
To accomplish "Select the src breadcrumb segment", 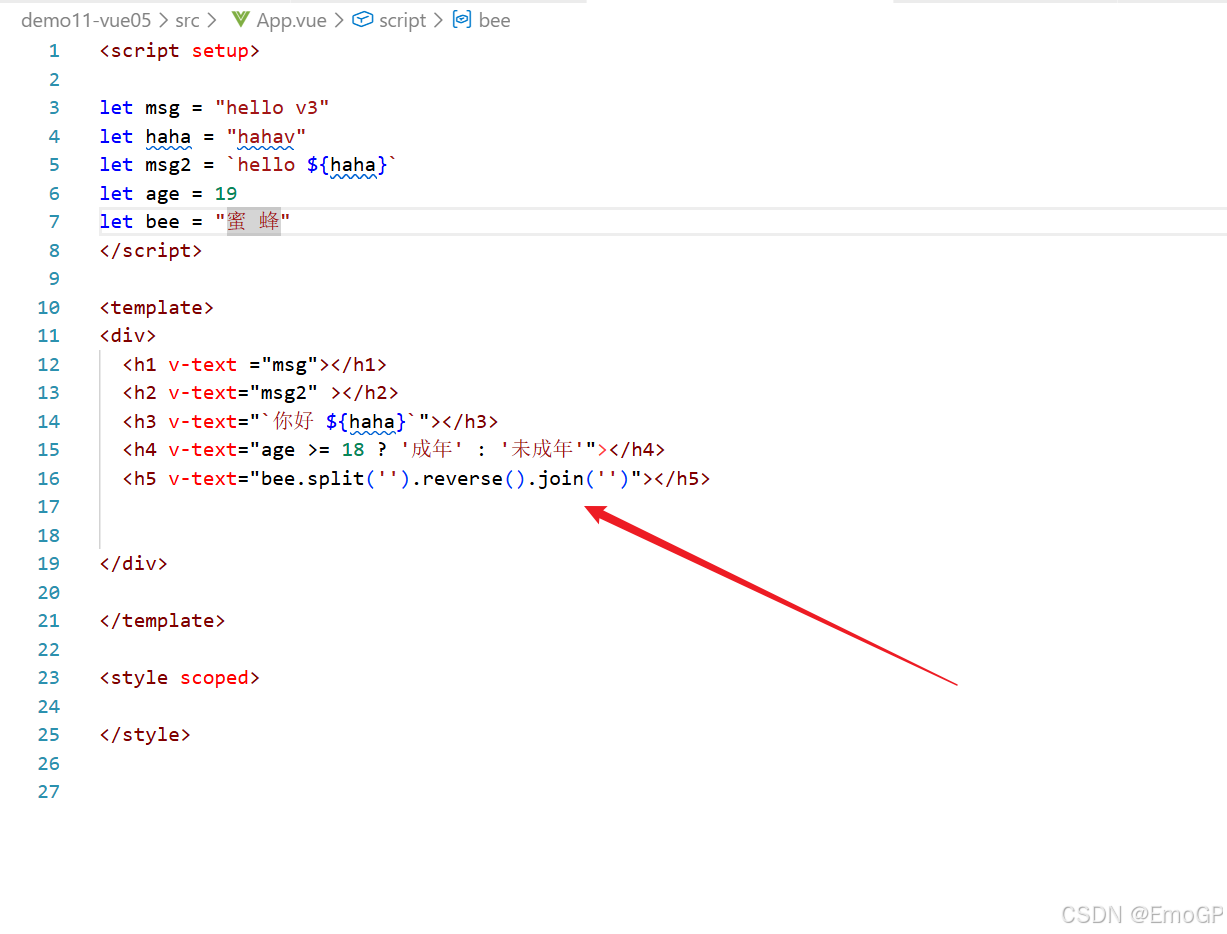I will [187, 20].
